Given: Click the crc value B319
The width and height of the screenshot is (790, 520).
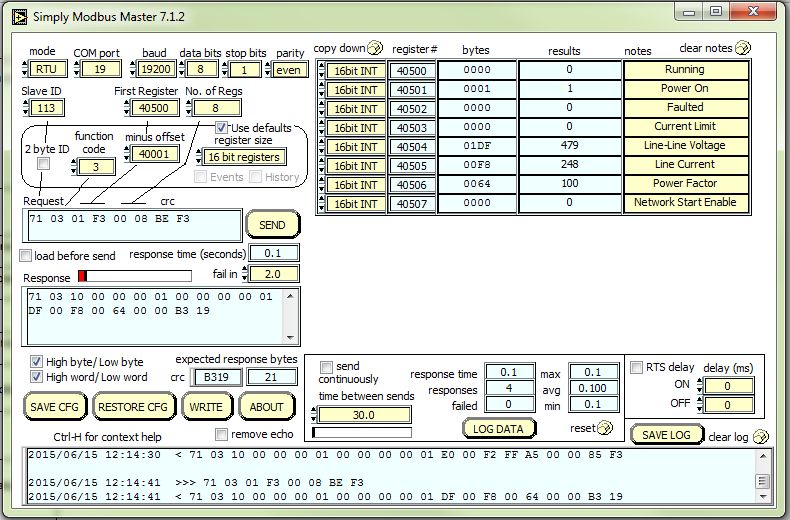Looking at the screenshot, I should tap(216, 377).
